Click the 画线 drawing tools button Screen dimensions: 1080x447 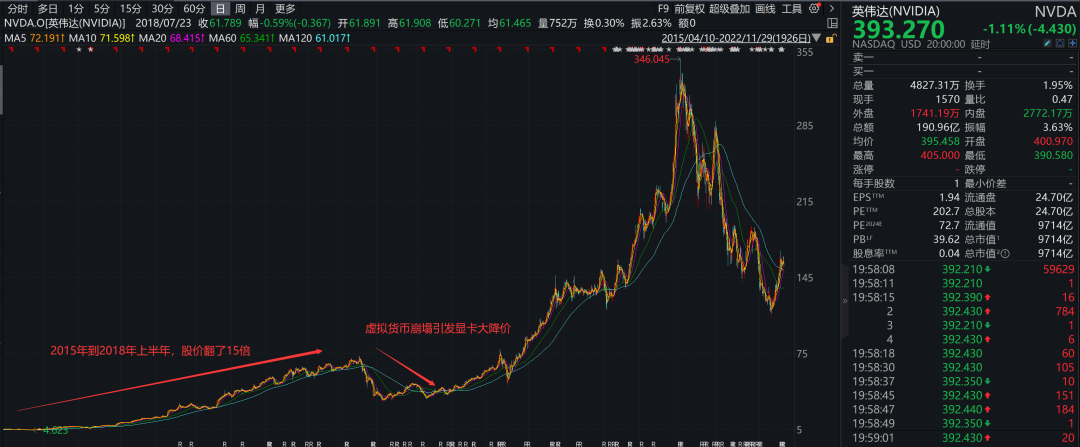(x=765, y=8)
